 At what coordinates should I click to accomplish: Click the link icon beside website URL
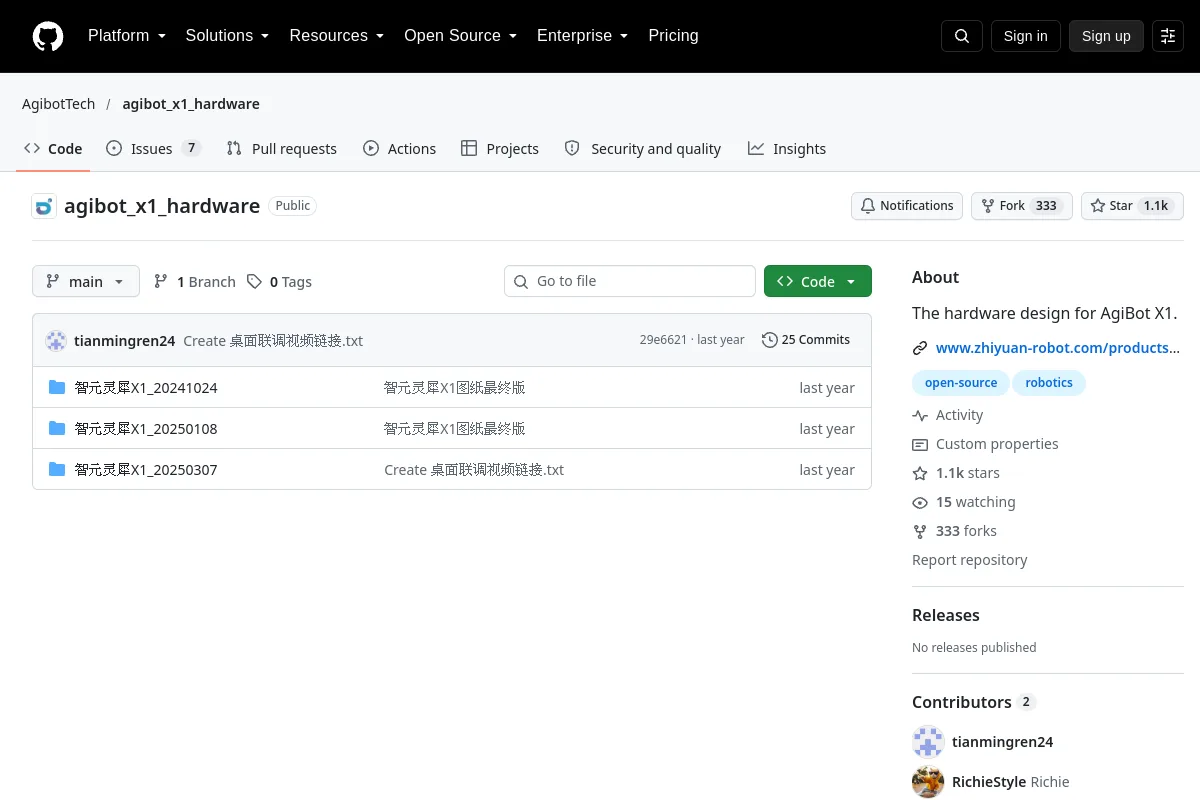coord(920,348)
